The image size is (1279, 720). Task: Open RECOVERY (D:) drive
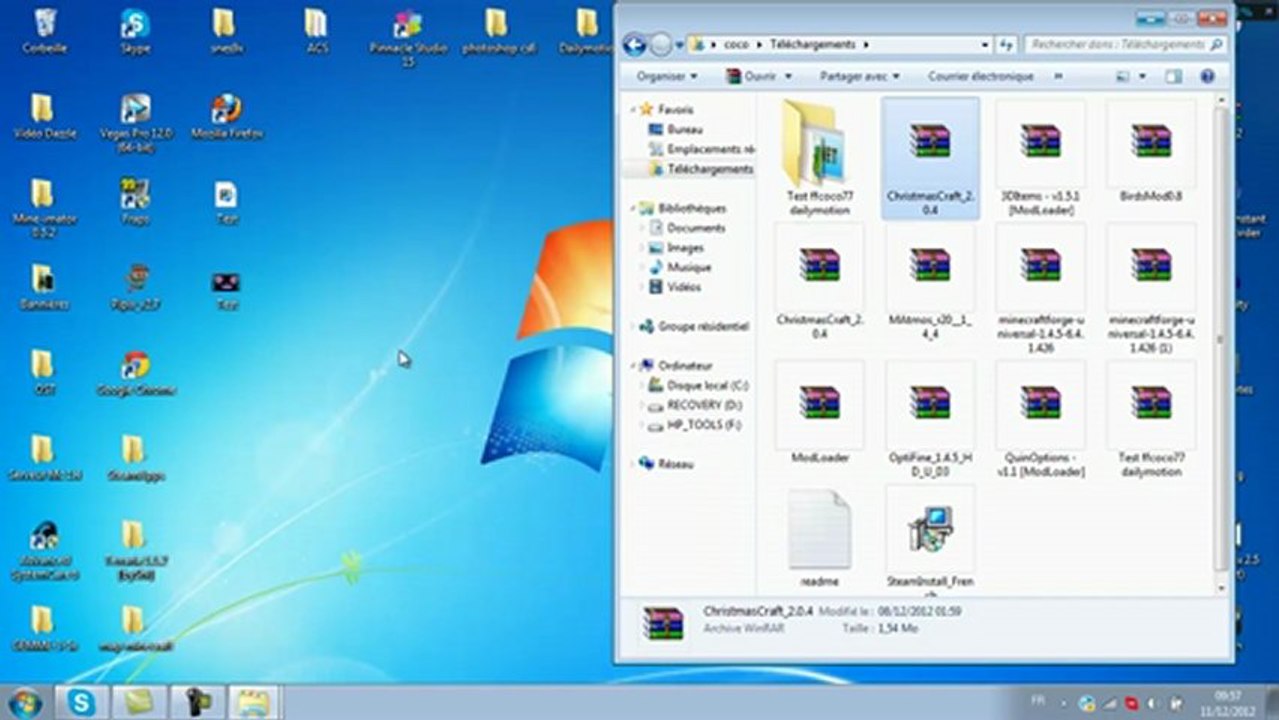(693, 405)
